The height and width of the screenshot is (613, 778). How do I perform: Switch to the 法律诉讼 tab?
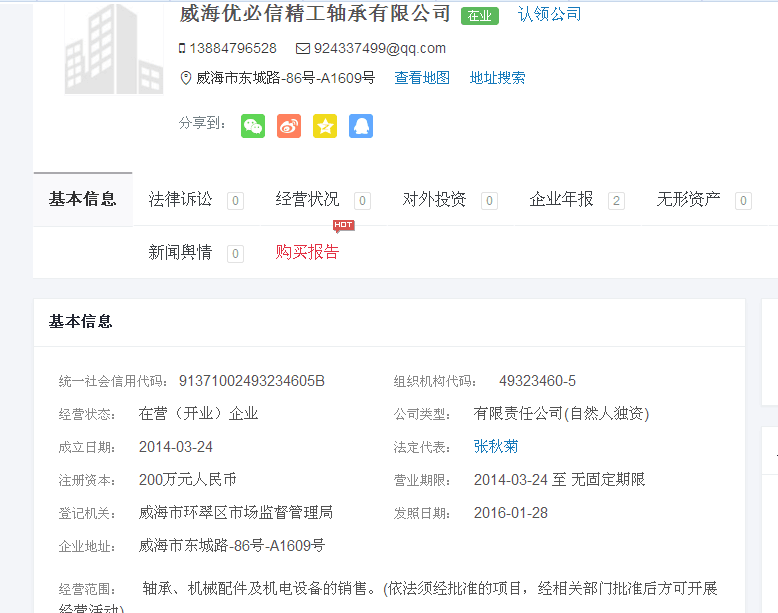181,199
